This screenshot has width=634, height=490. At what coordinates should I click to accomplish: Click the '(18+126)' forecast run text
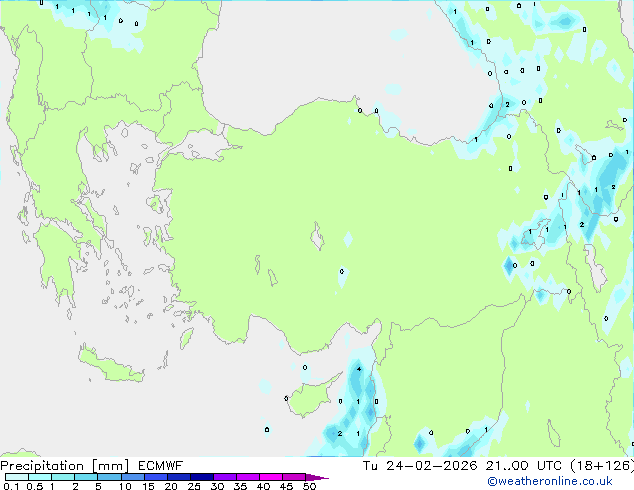click(602, 466)
